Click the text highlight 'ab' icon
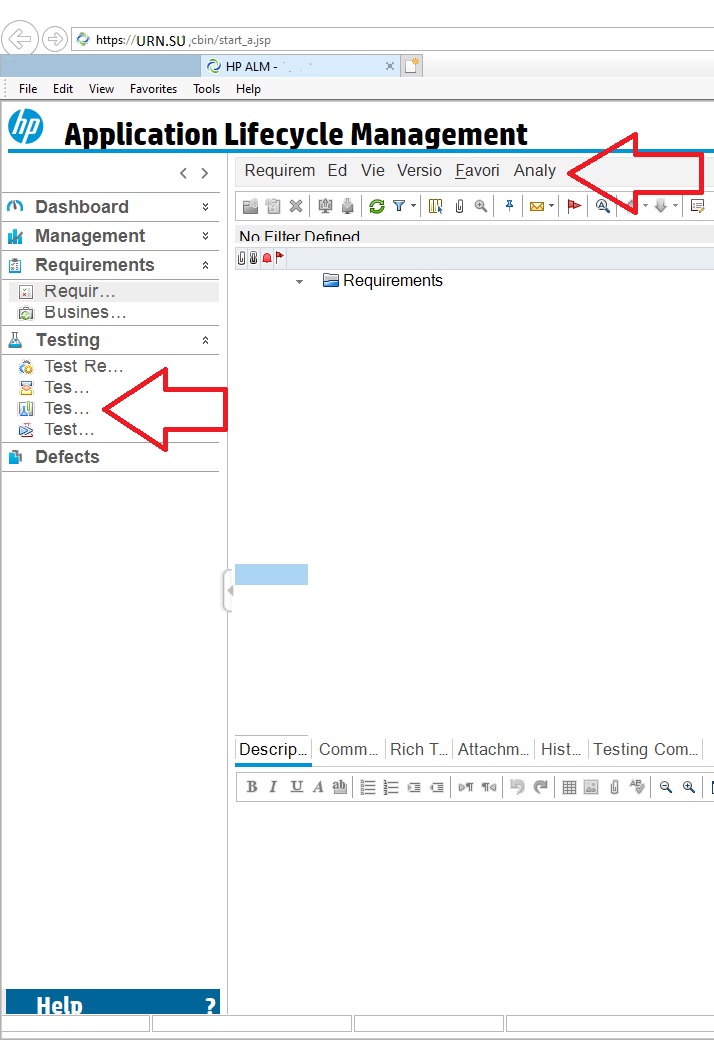The height and width of the screenshot is (1040, 714). point(339,787)
